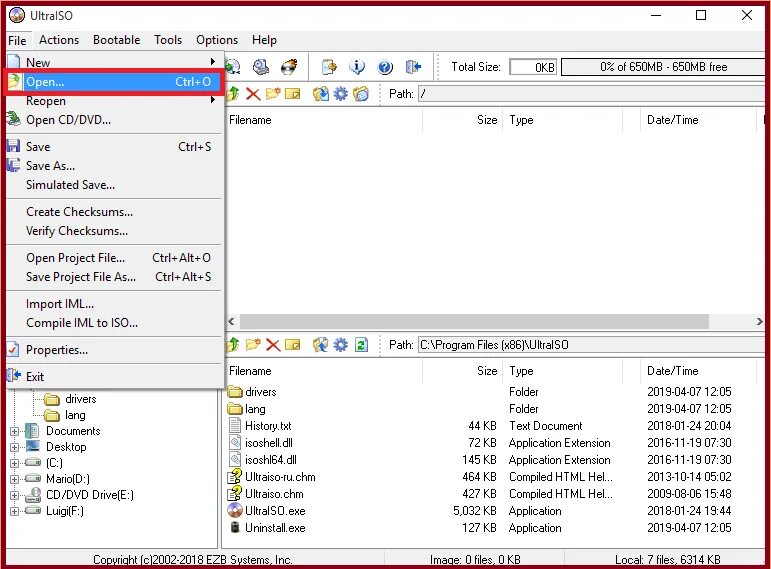The width and height of the screenshot is (771, 569).
Task: Click the red X delete icon in image toolbar
Action: point(253,94)
